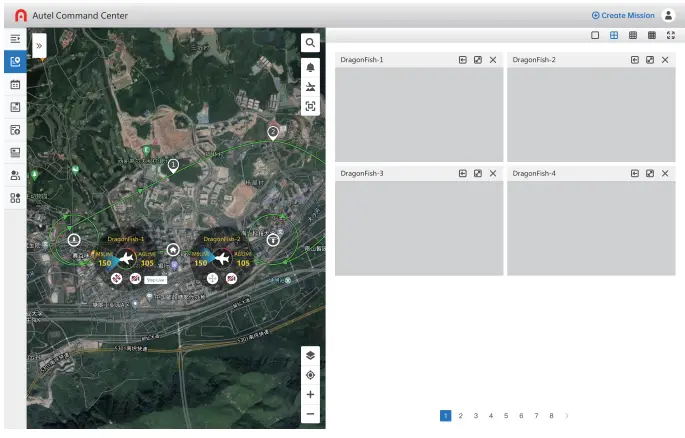Go to pagination page 1

coord(445,416)
